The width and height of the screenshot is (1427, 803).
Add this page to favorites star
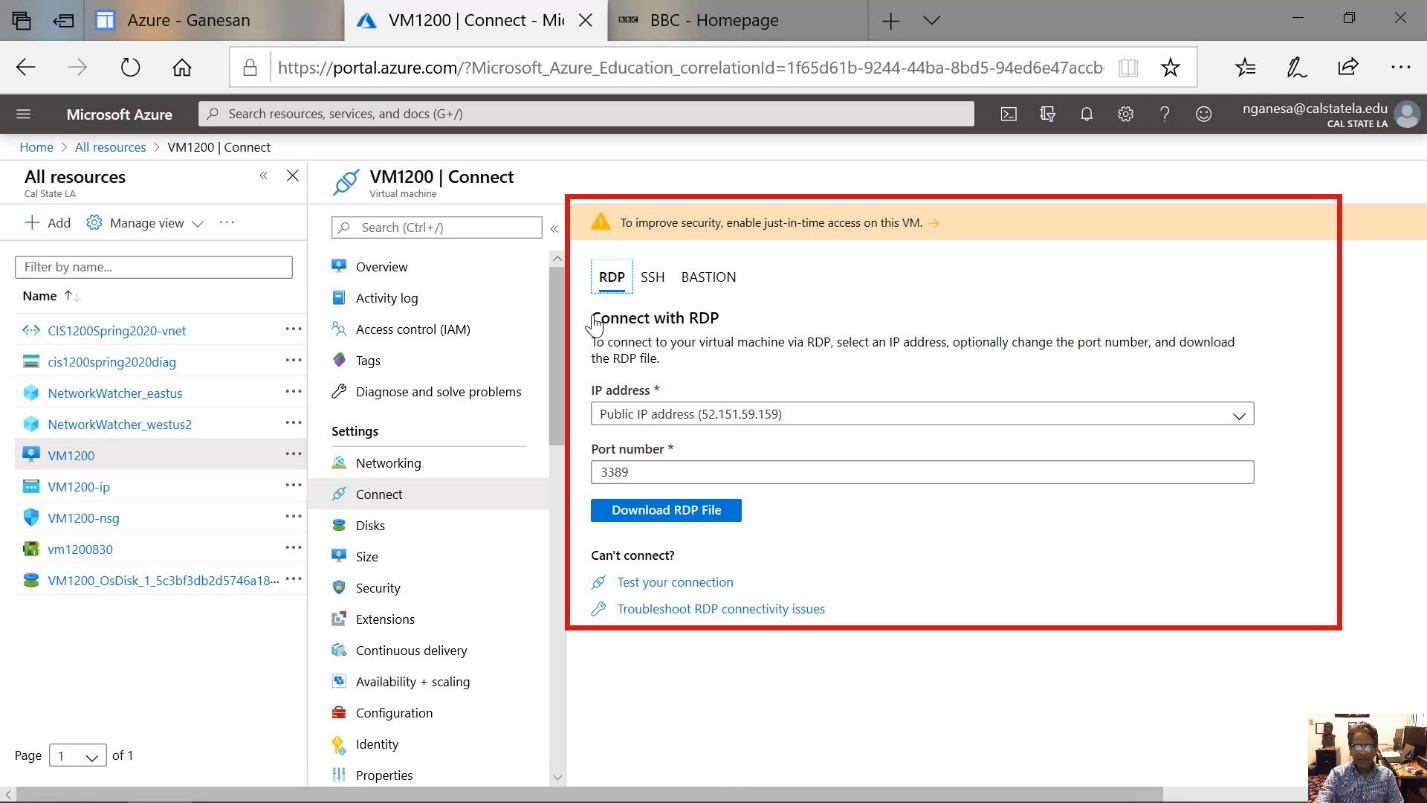pos(1170,67)
